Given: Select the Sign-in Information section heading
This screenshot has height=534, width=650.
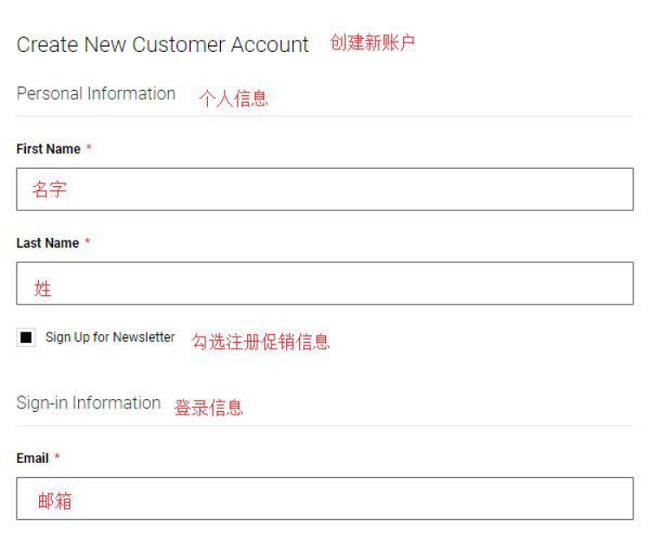Looking at the screenshot, I should 89,403.
